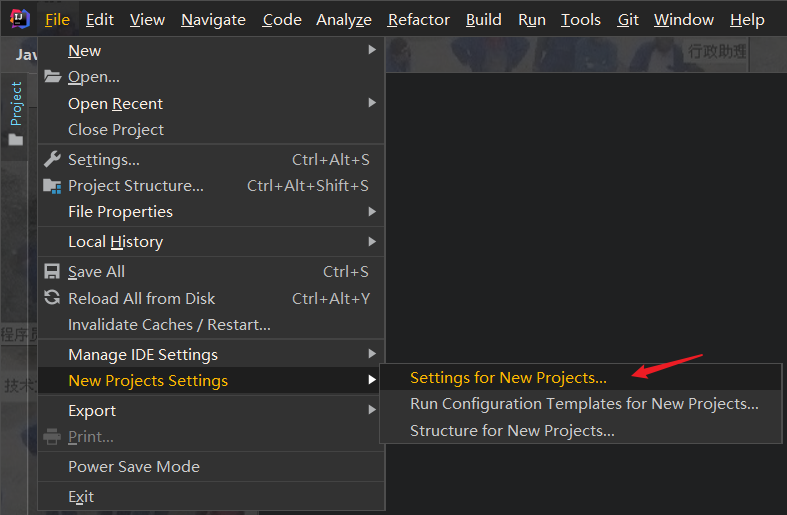Image resolution: width=787 pixels, height=515 pixels.
Task: Click the Project Structure folder icon
Action: [x=52, y=186]
